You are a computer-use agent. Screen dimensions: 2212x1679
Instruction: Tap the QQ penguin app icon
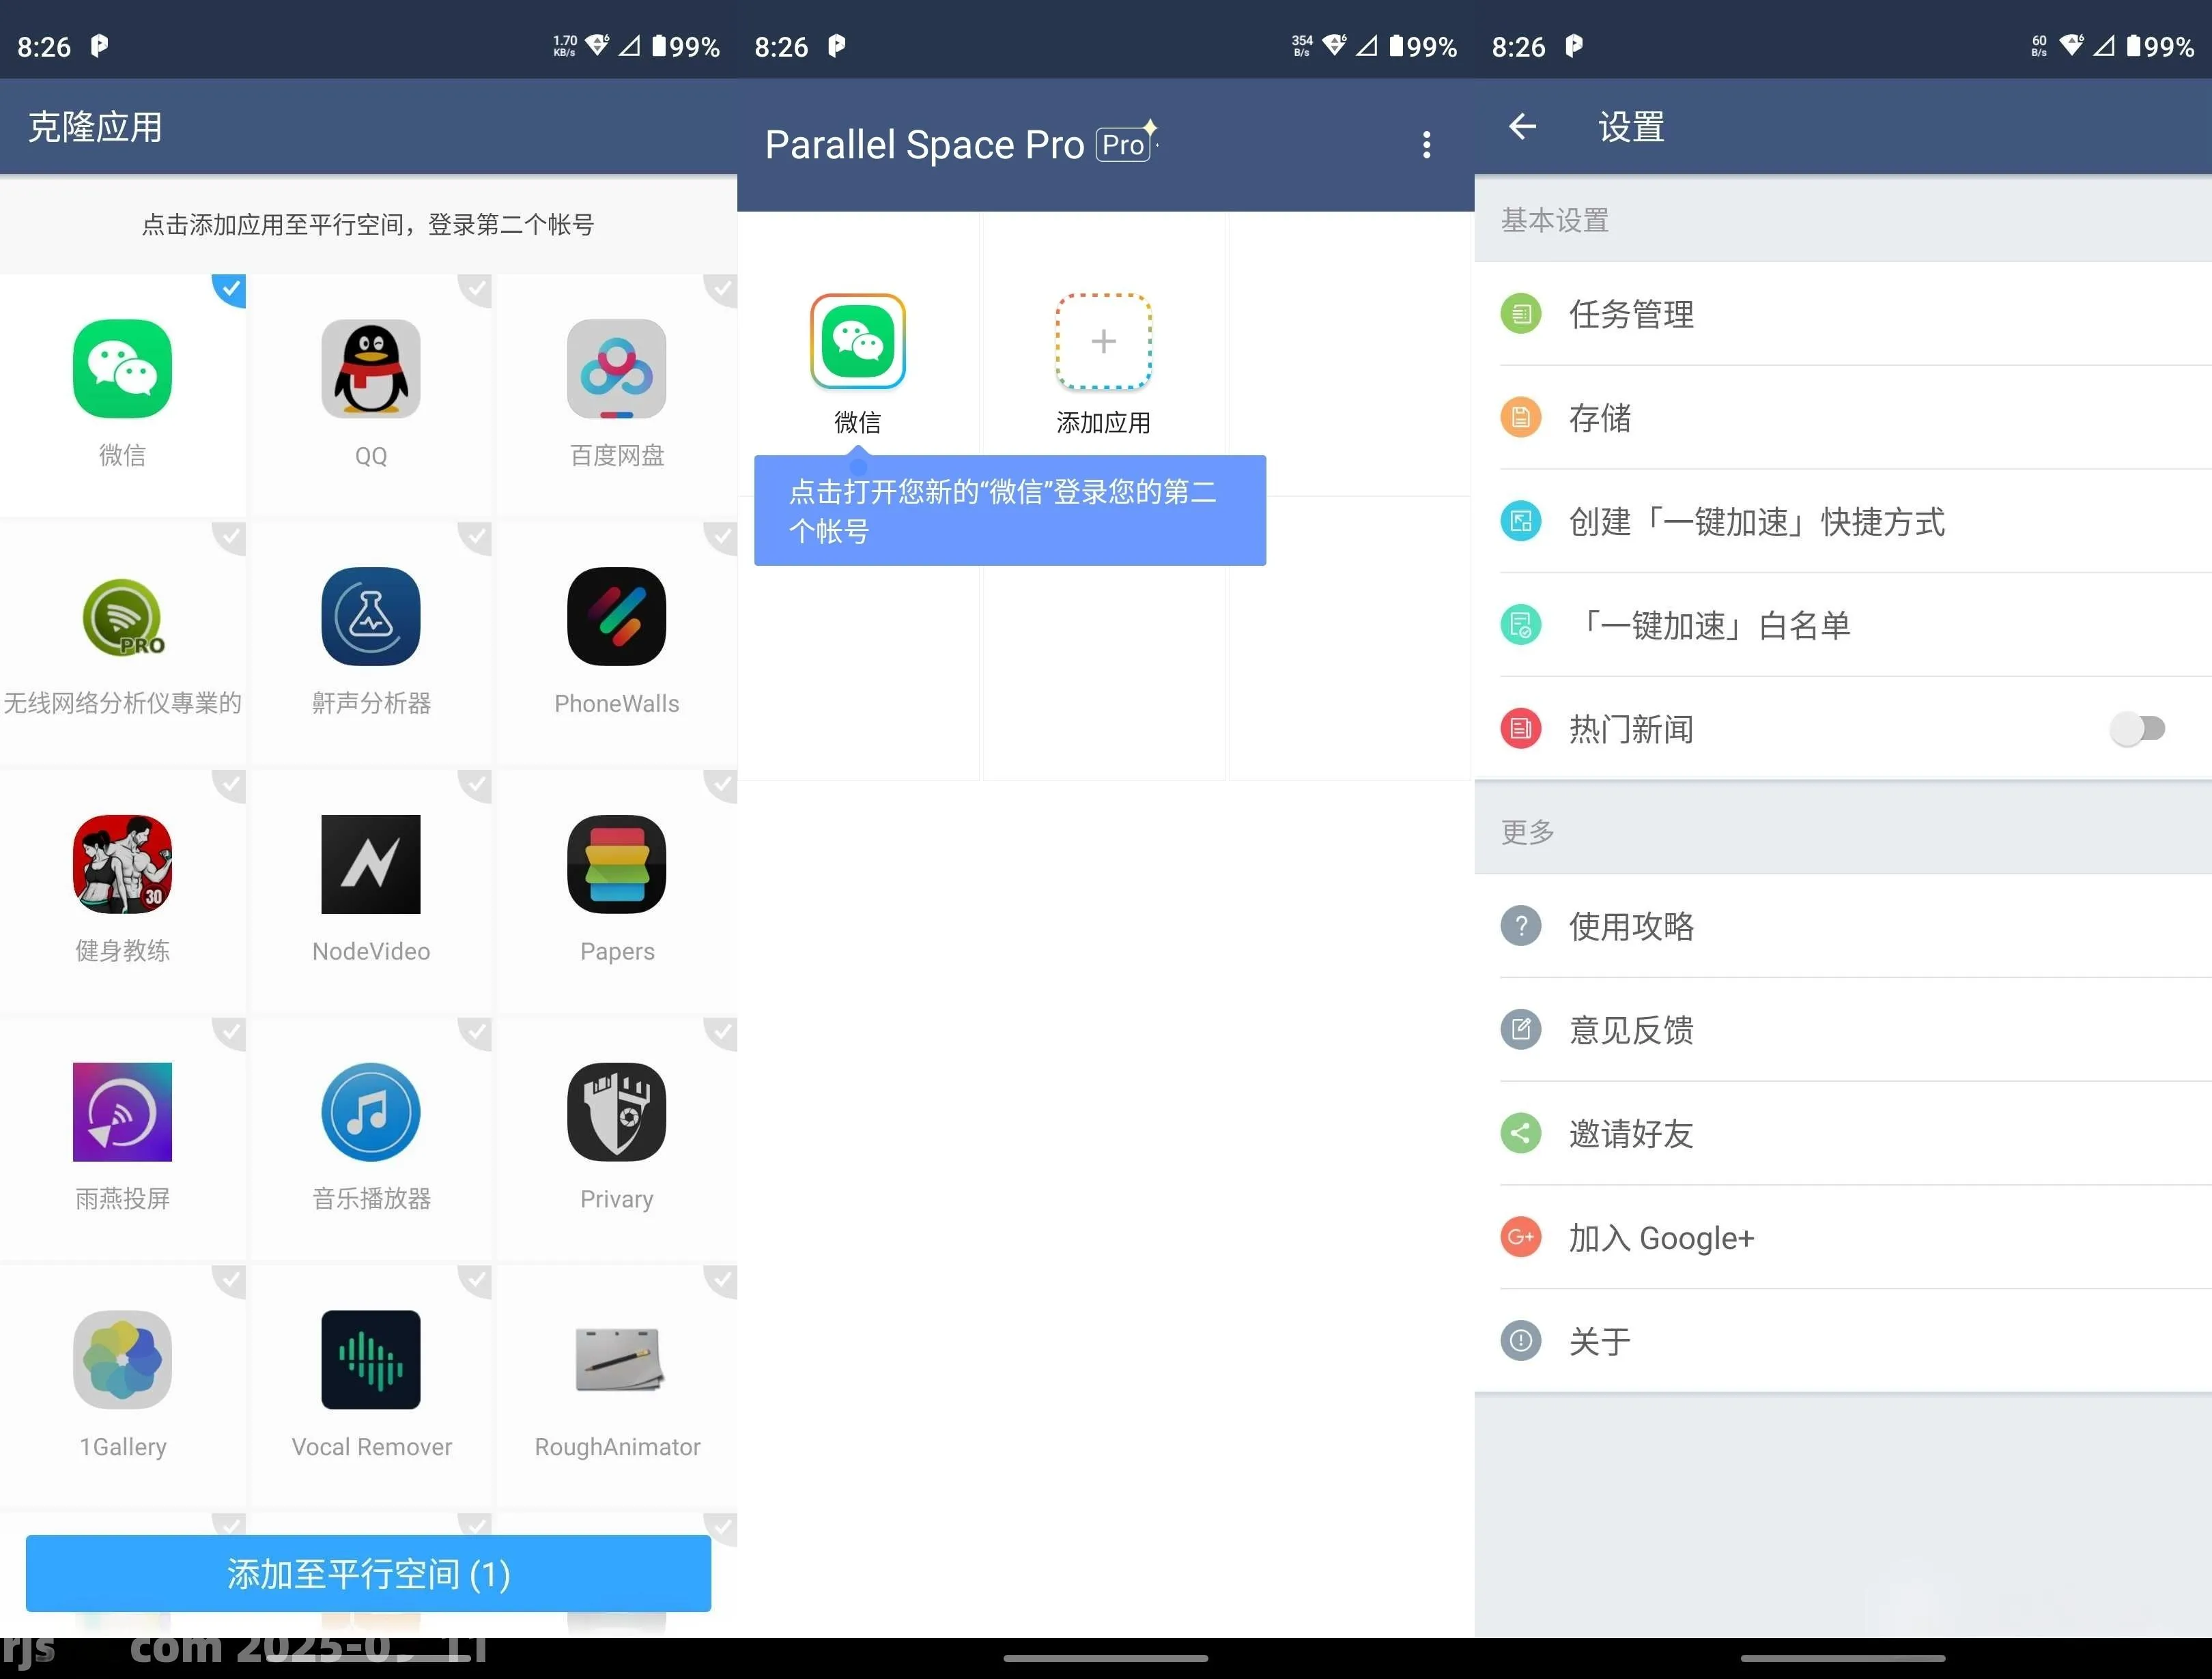click(x=370, y=368)
